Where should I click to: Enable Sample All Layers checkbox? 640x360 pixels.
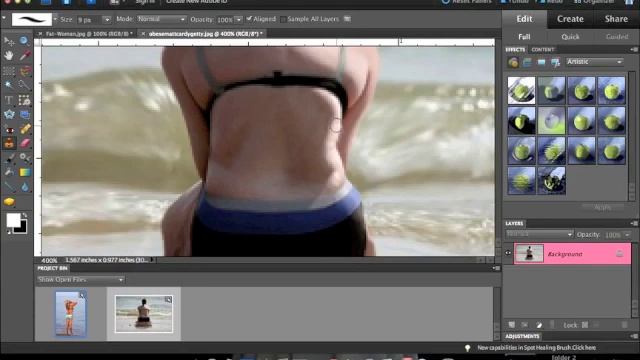(x=283, y=19)
